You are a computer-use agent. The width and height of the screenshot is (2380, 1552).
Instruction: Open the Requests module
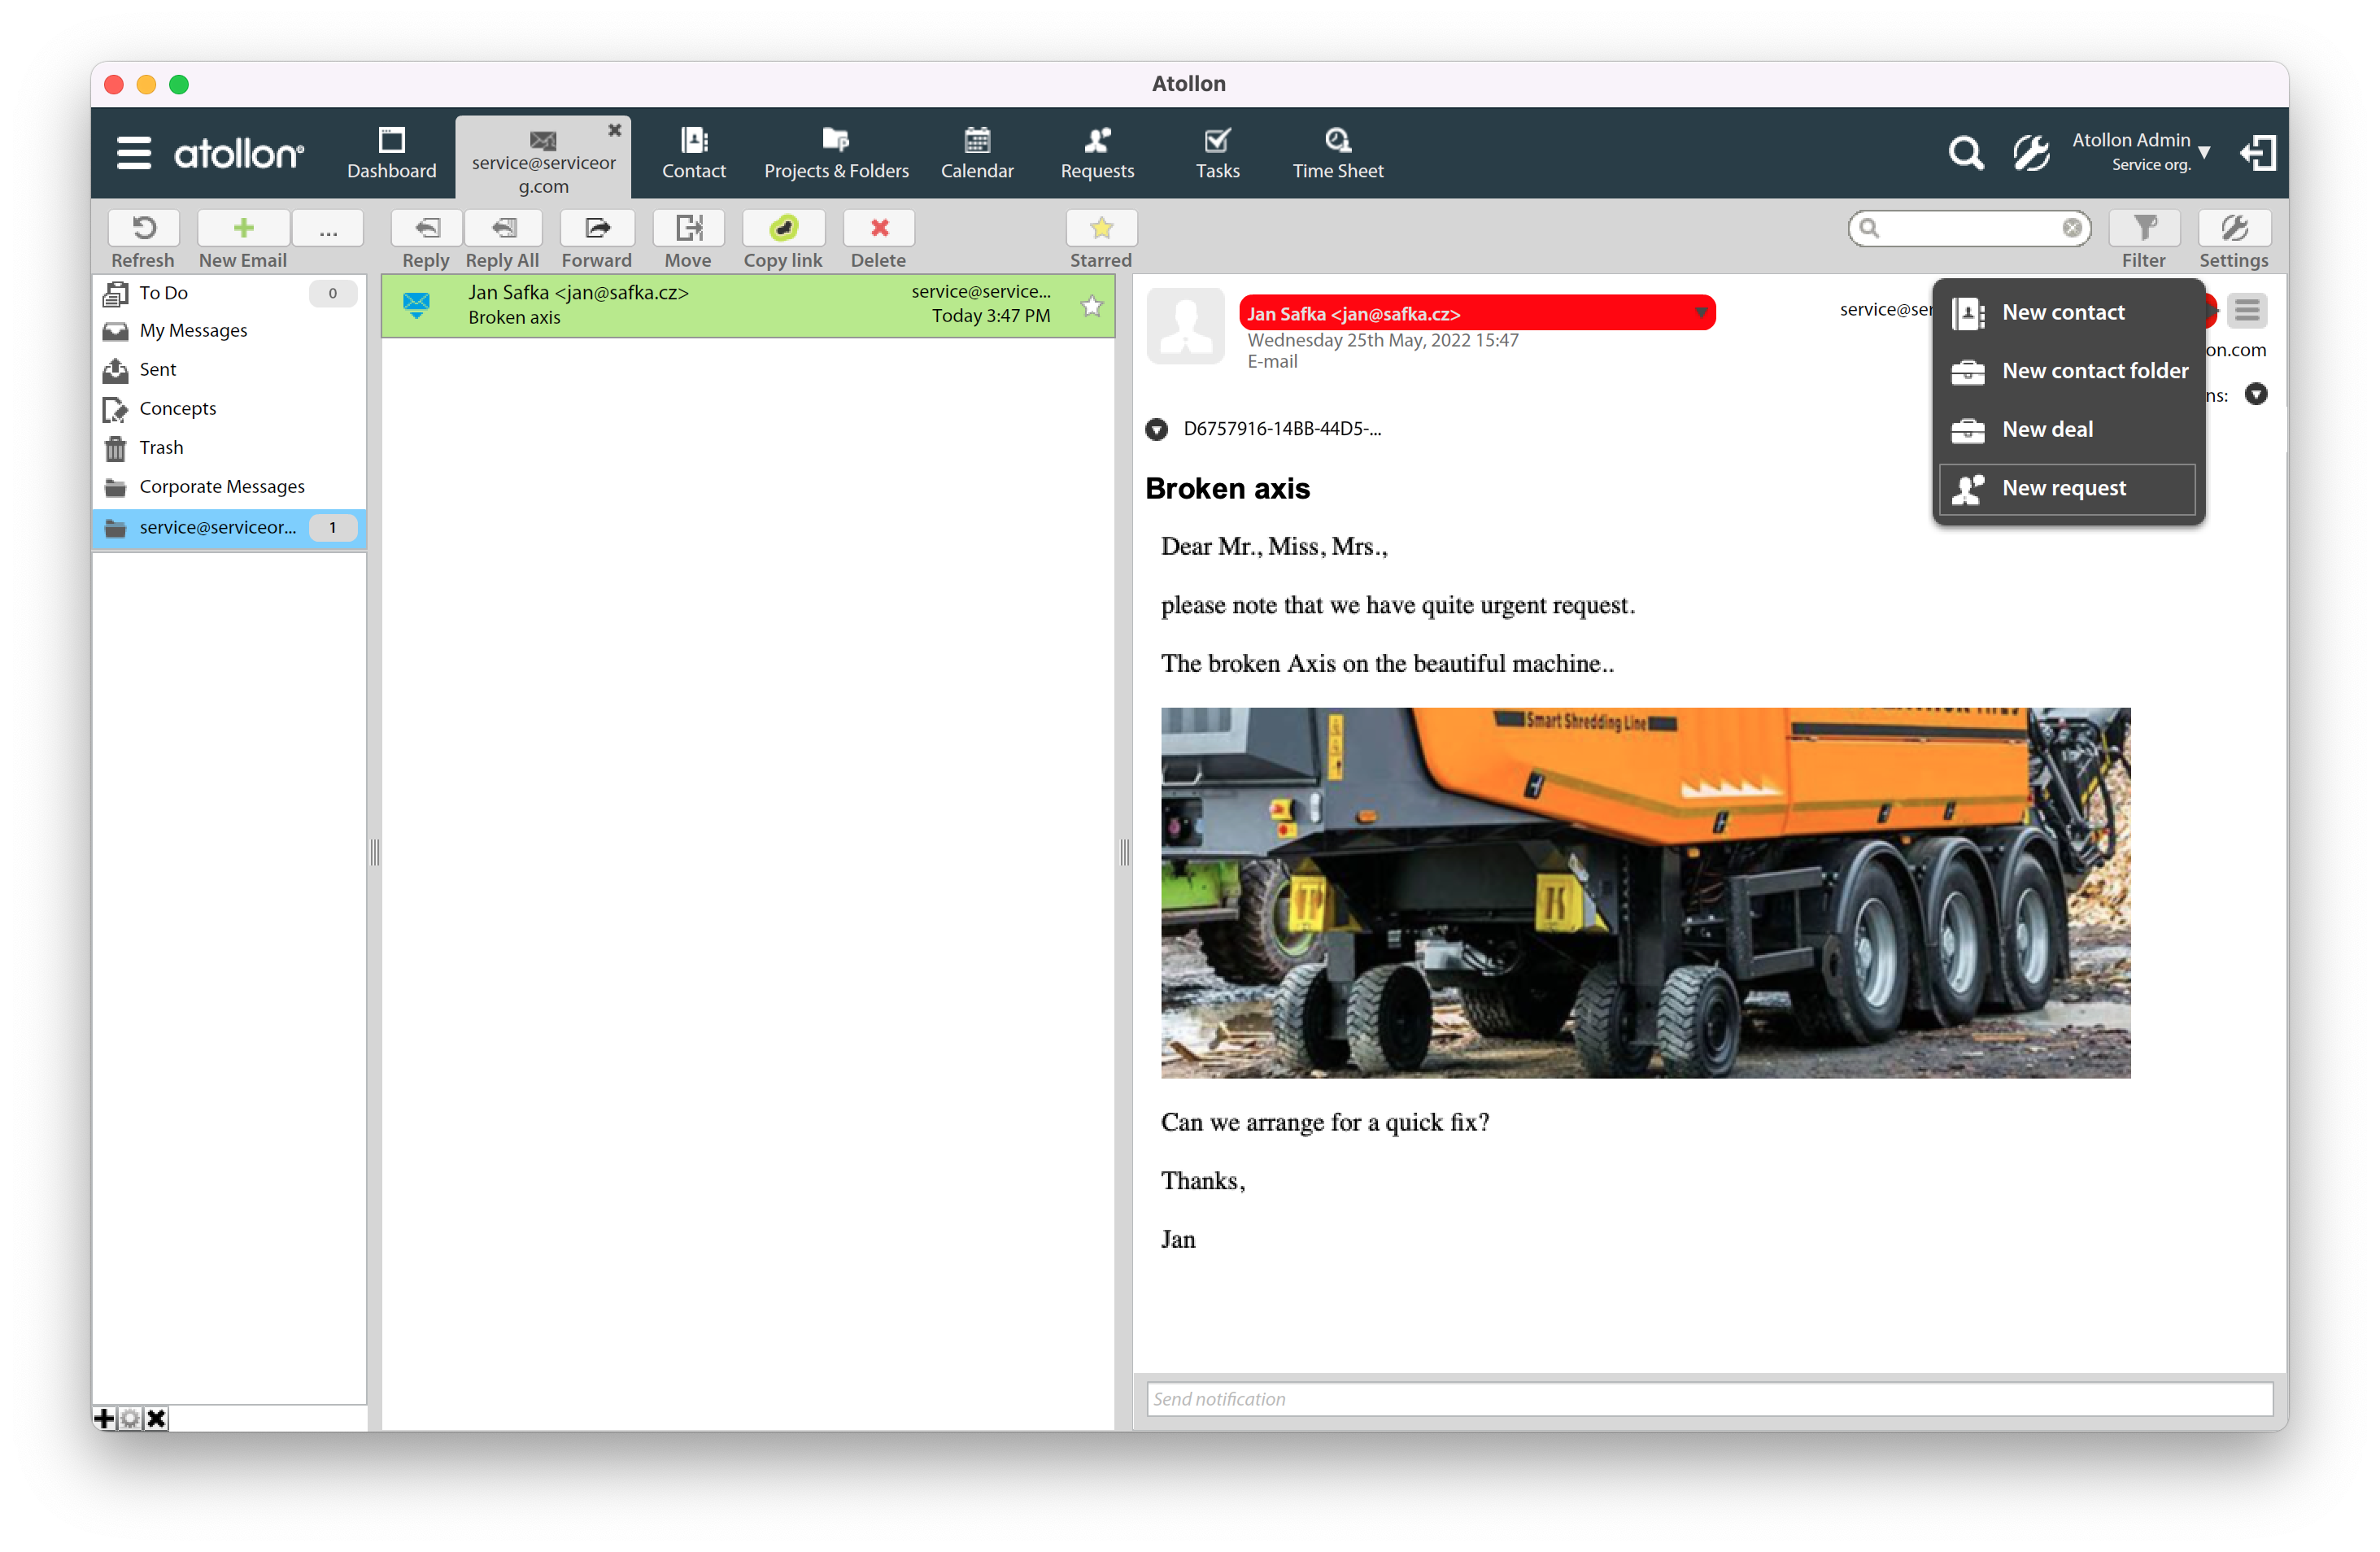(x=1097, y=152)
